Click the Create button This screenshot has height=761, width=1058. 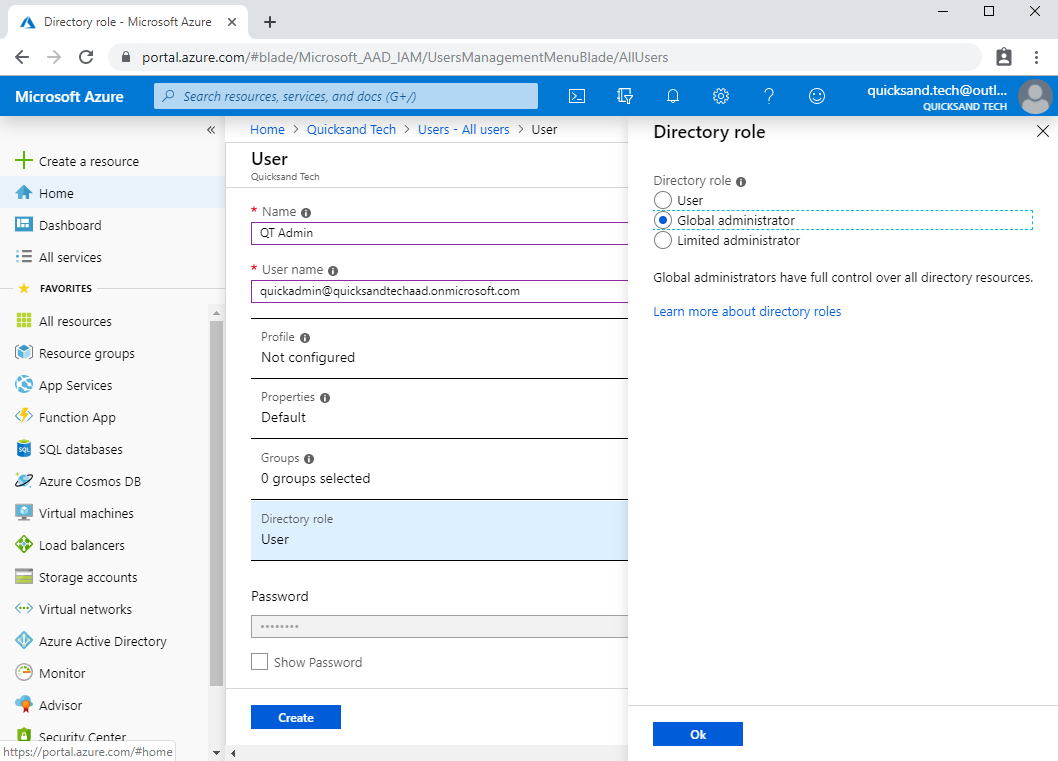(296, 717)
